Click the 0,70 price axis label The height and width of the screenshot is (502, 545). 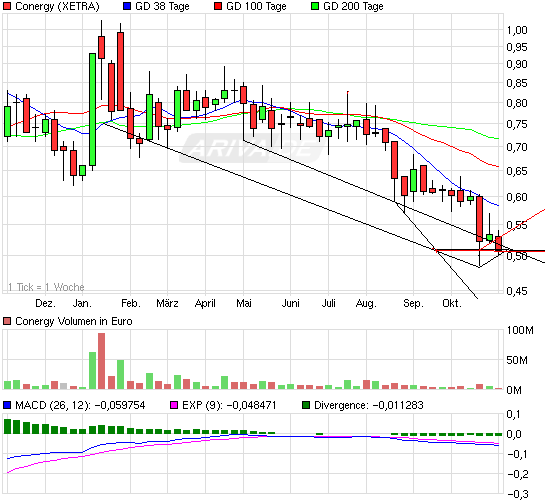517,147
